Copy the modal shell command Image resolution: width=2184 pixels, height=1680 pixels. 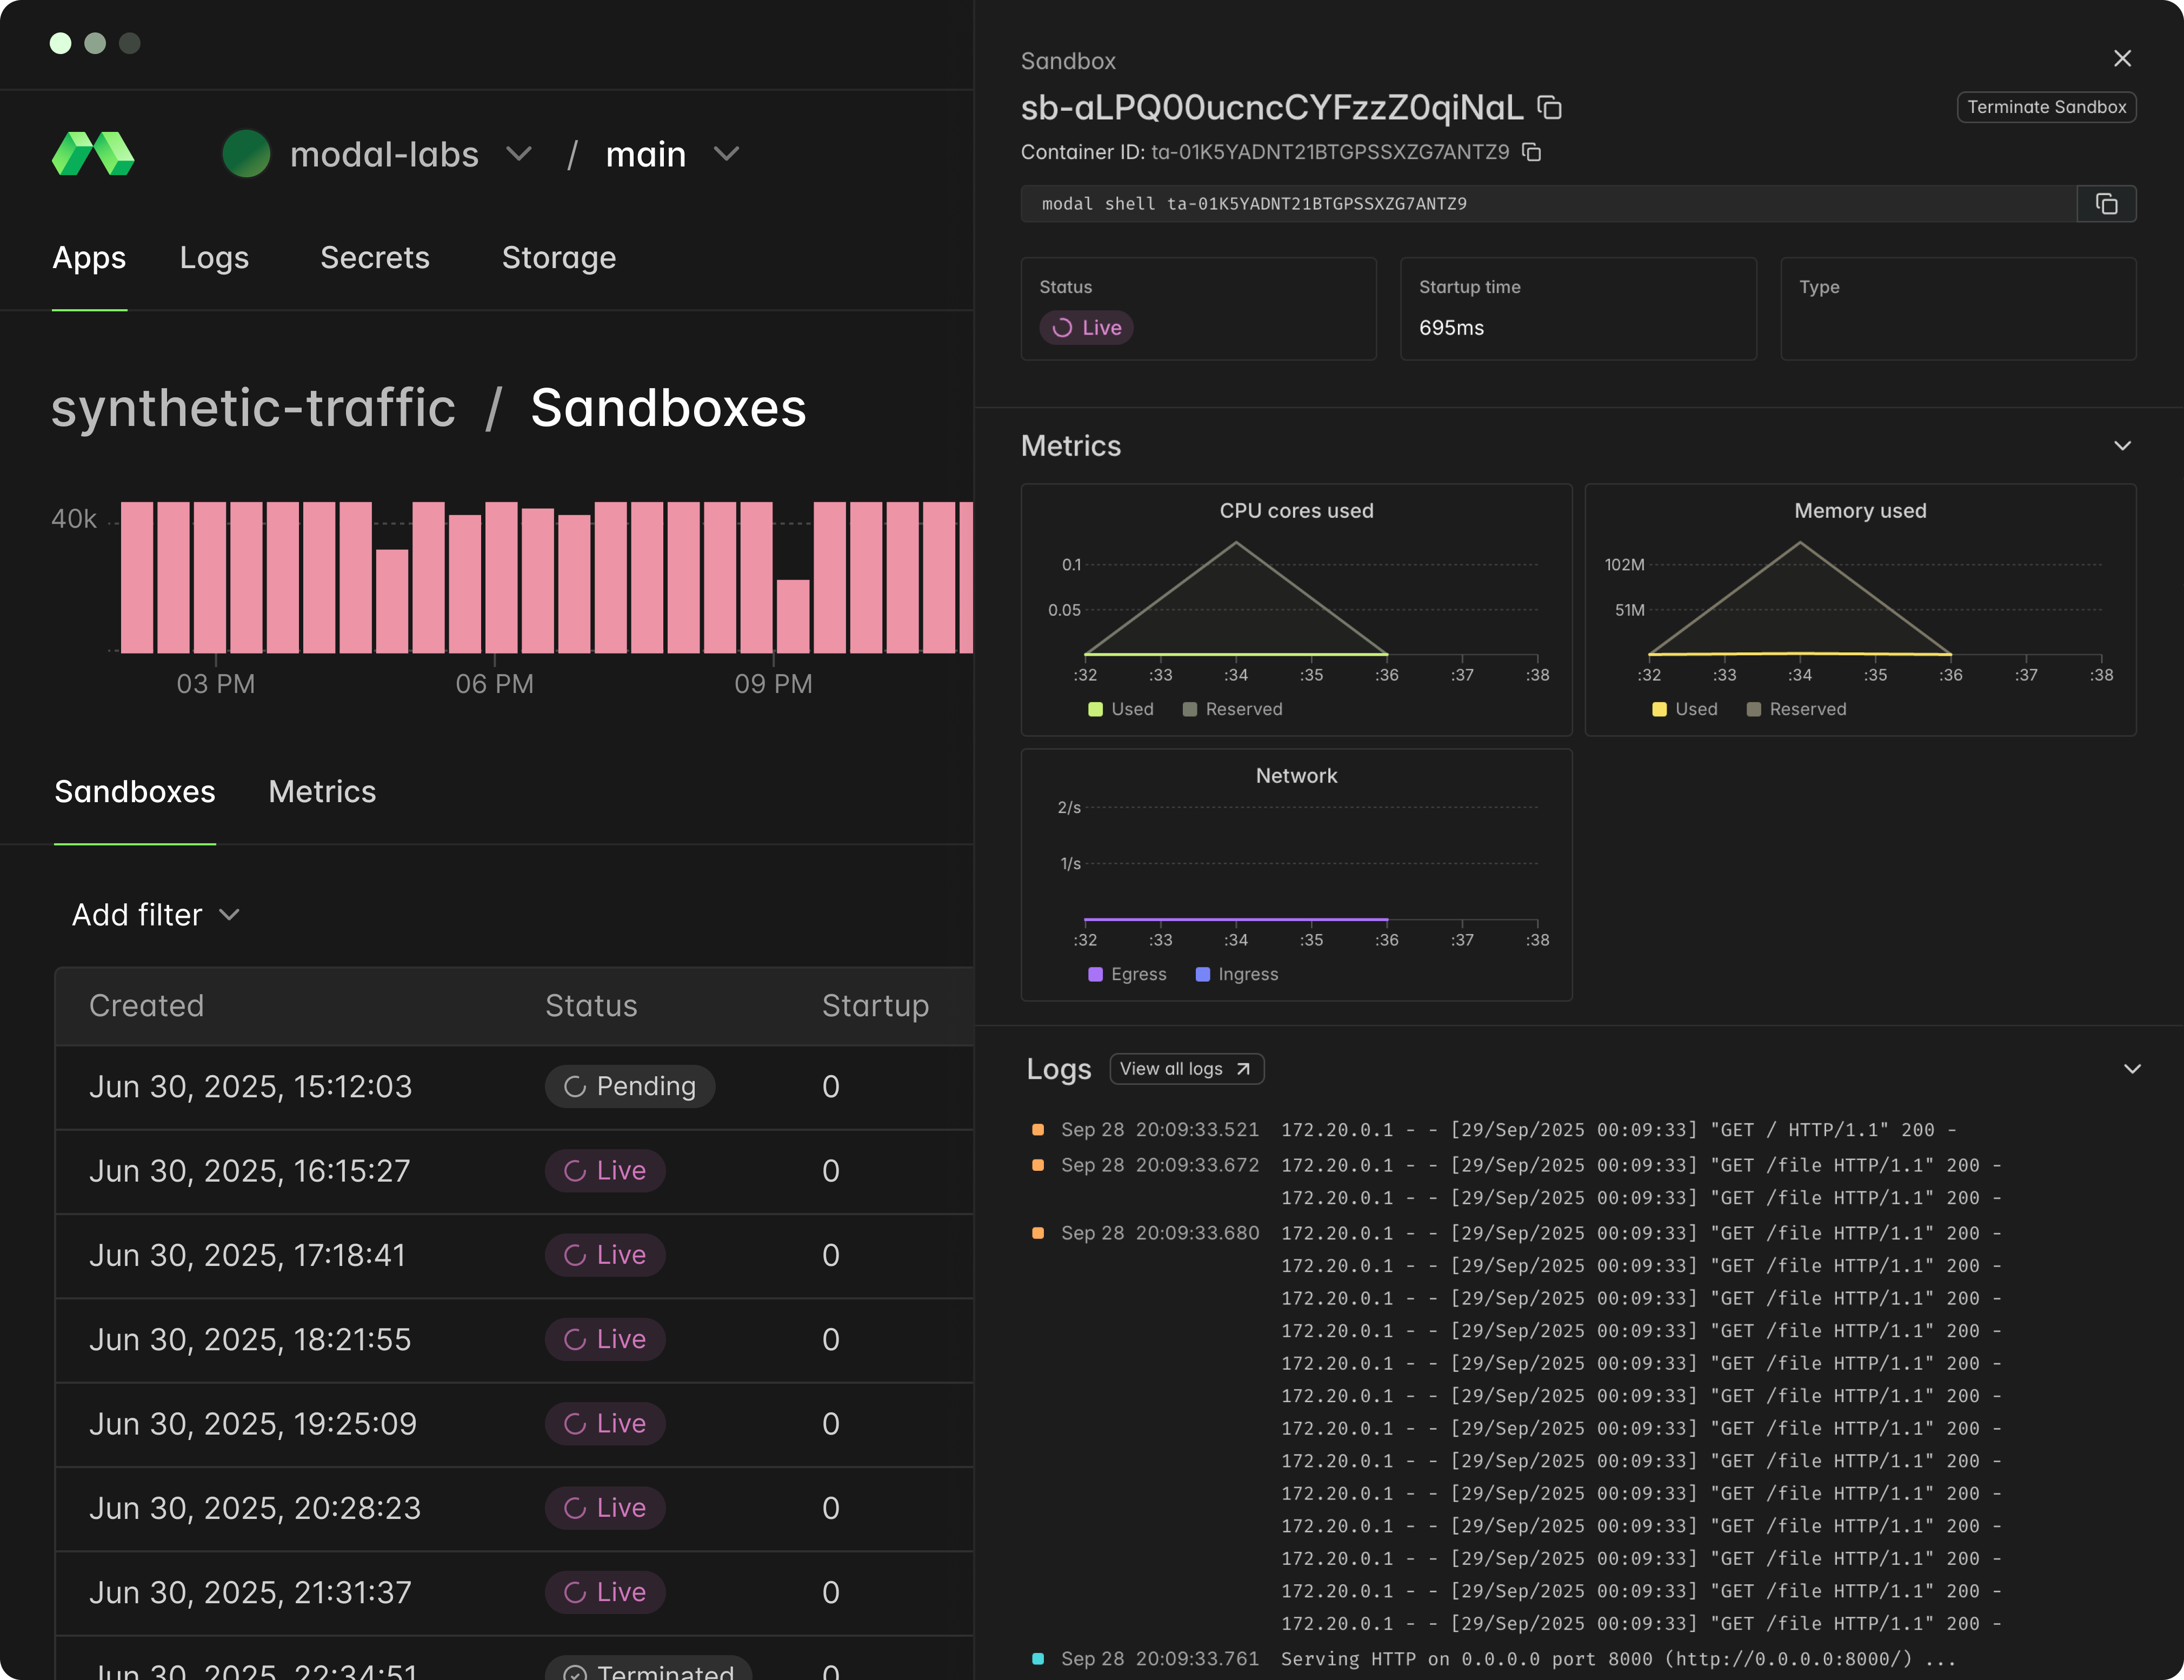pos(2107,203)
